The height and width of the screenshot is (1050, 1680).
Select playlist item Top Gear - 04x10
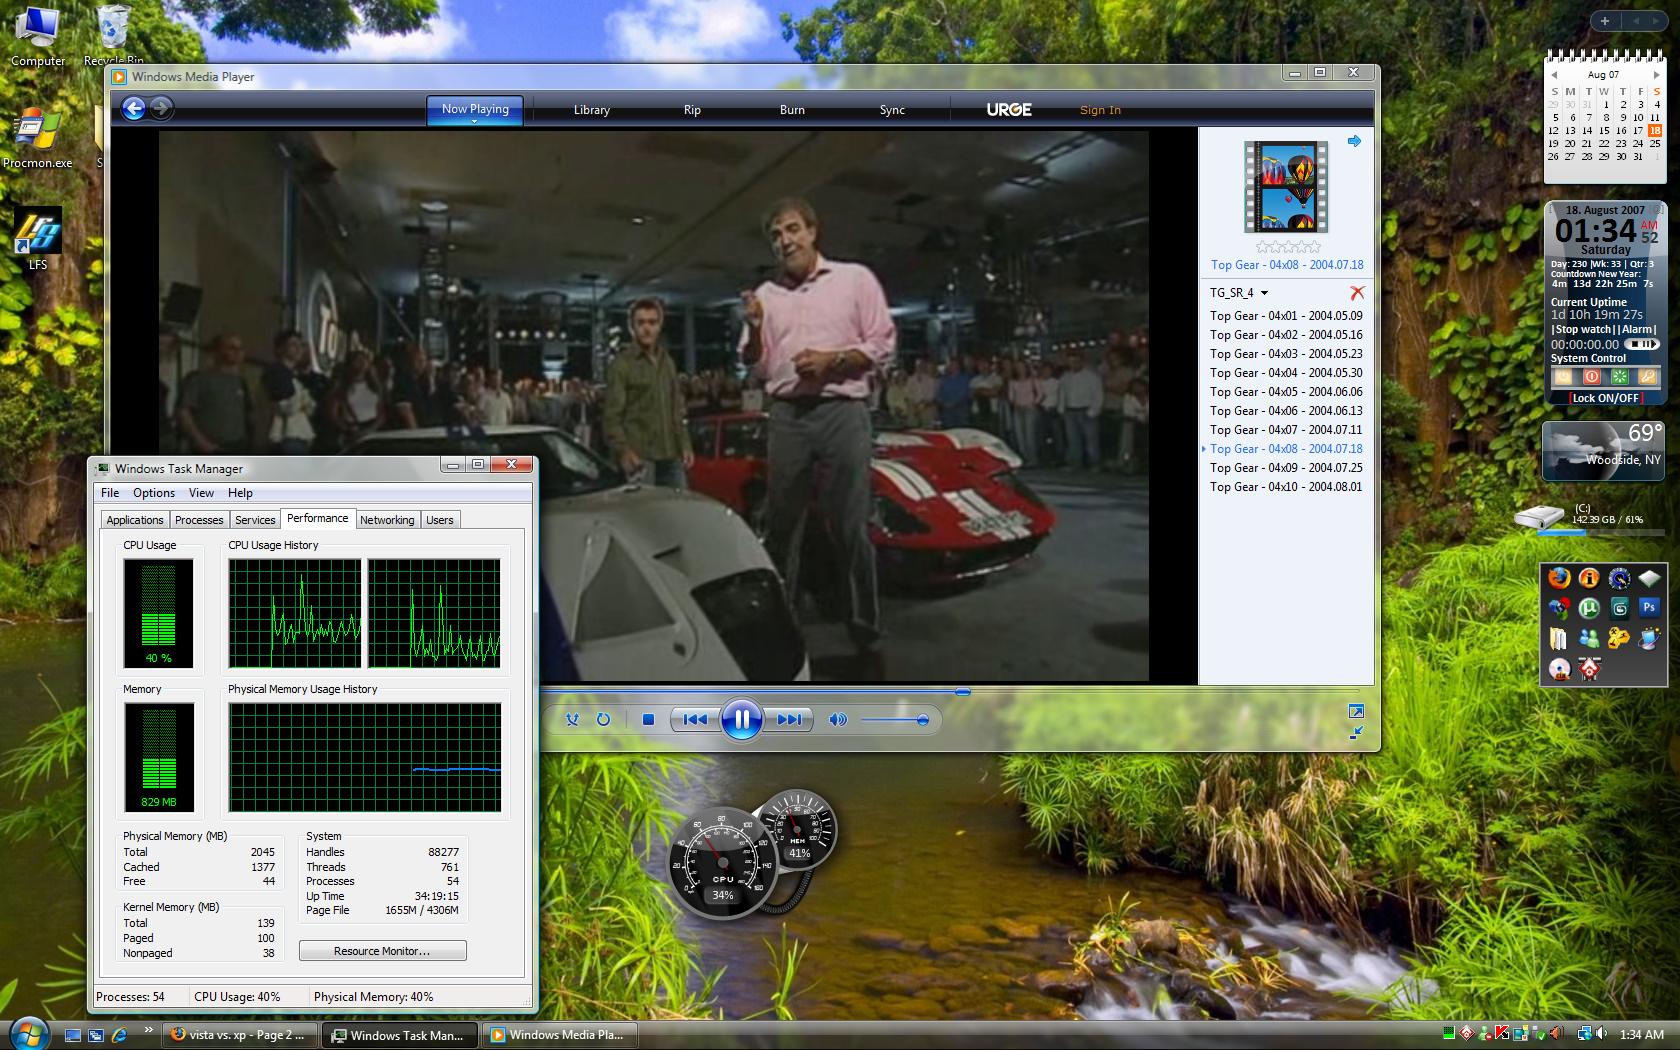pyautogui.click(x=1286, y=487)
